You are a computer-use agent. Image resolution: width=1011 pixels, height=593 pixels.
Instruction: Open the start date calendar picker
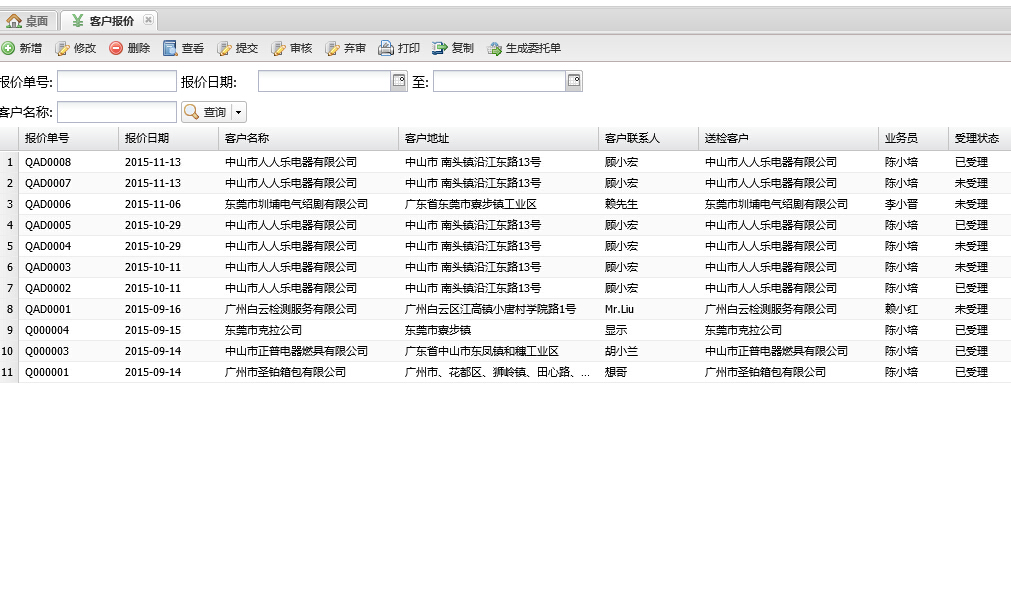point(399,82)
